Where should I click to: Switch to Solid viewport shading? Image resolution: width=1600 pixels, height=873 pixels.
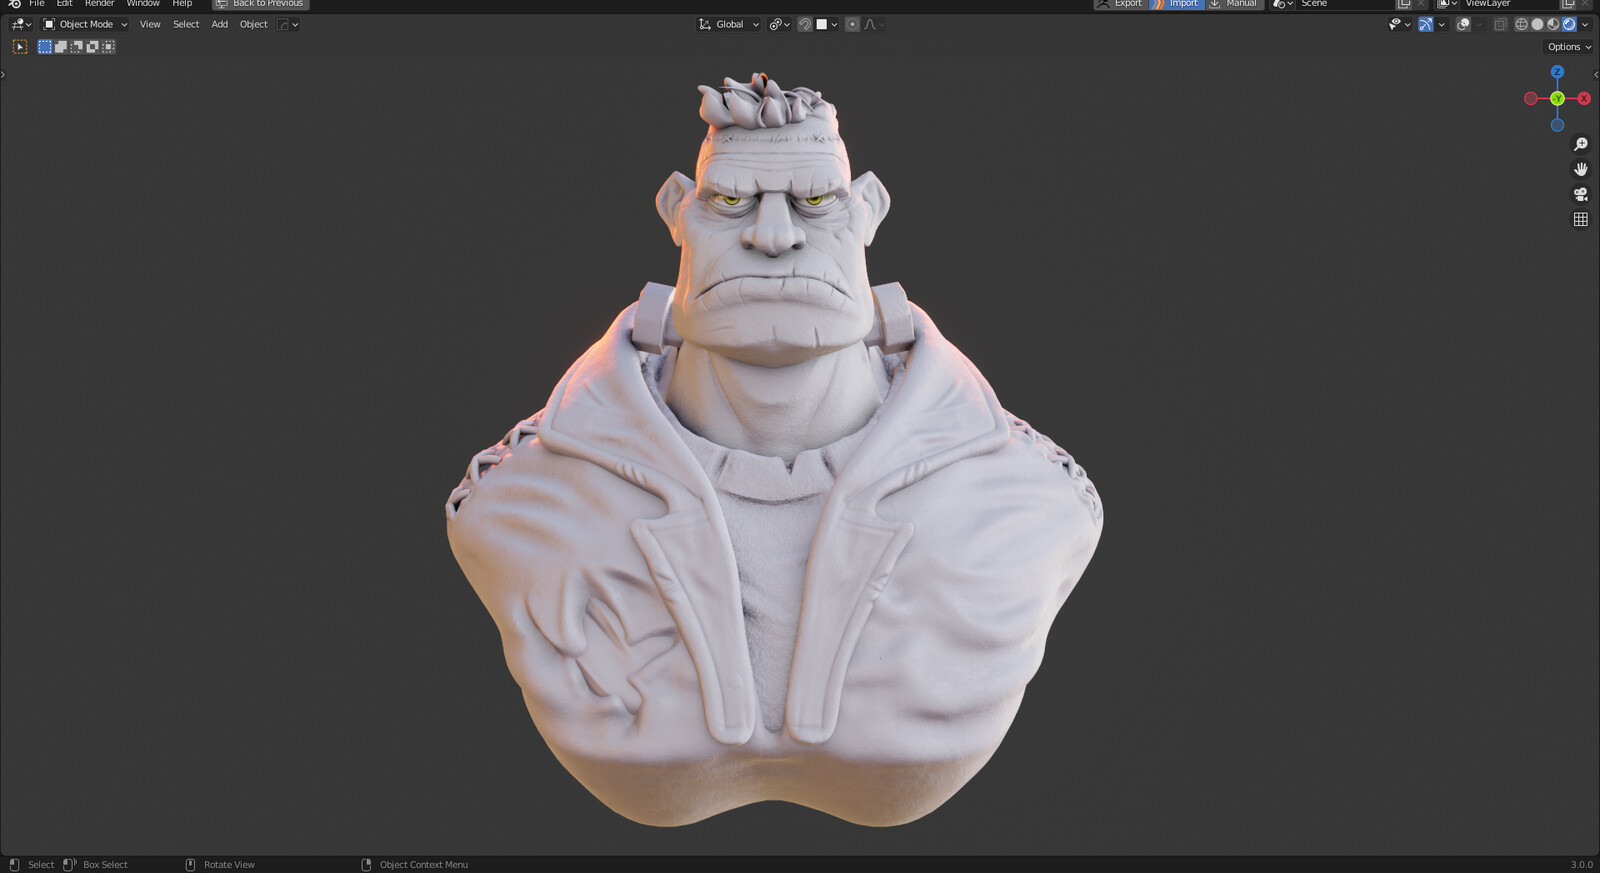point(1537,24)
